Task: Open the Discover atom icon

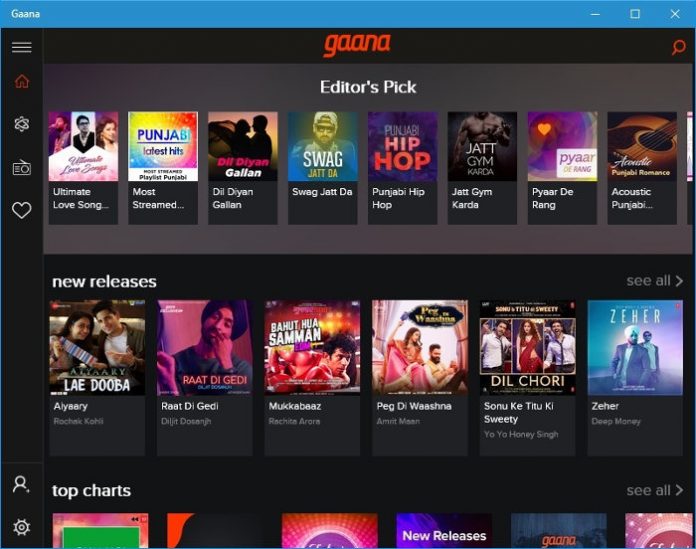Action: point(21,124)
